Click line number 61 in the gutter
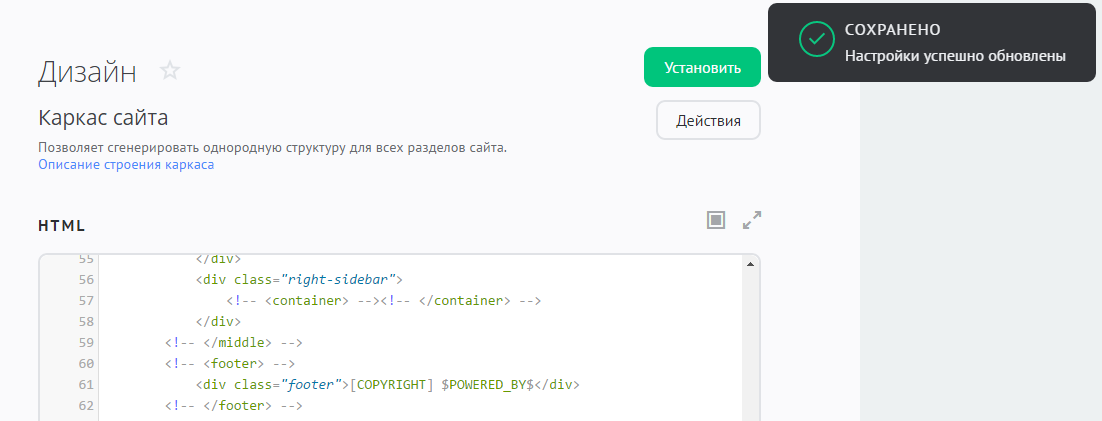Screen dimensions: 1102x421 [85, 384]
